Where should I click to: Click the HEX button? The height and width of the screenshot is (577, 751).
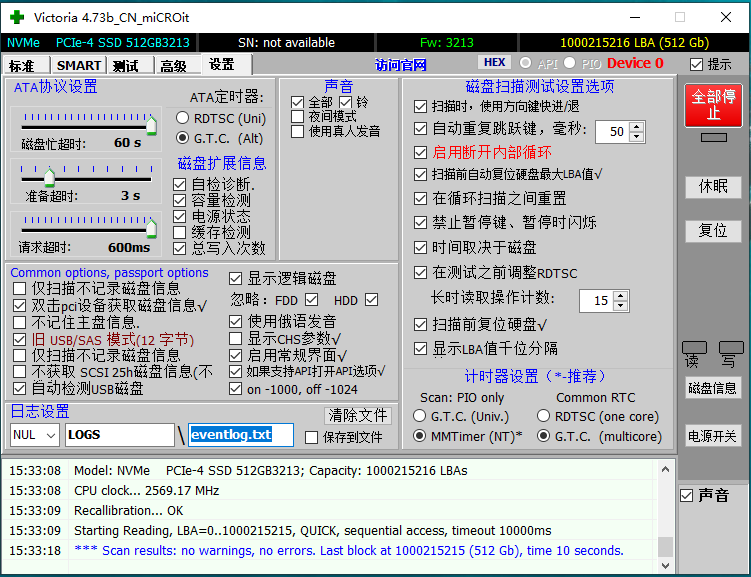click(494, 62)
